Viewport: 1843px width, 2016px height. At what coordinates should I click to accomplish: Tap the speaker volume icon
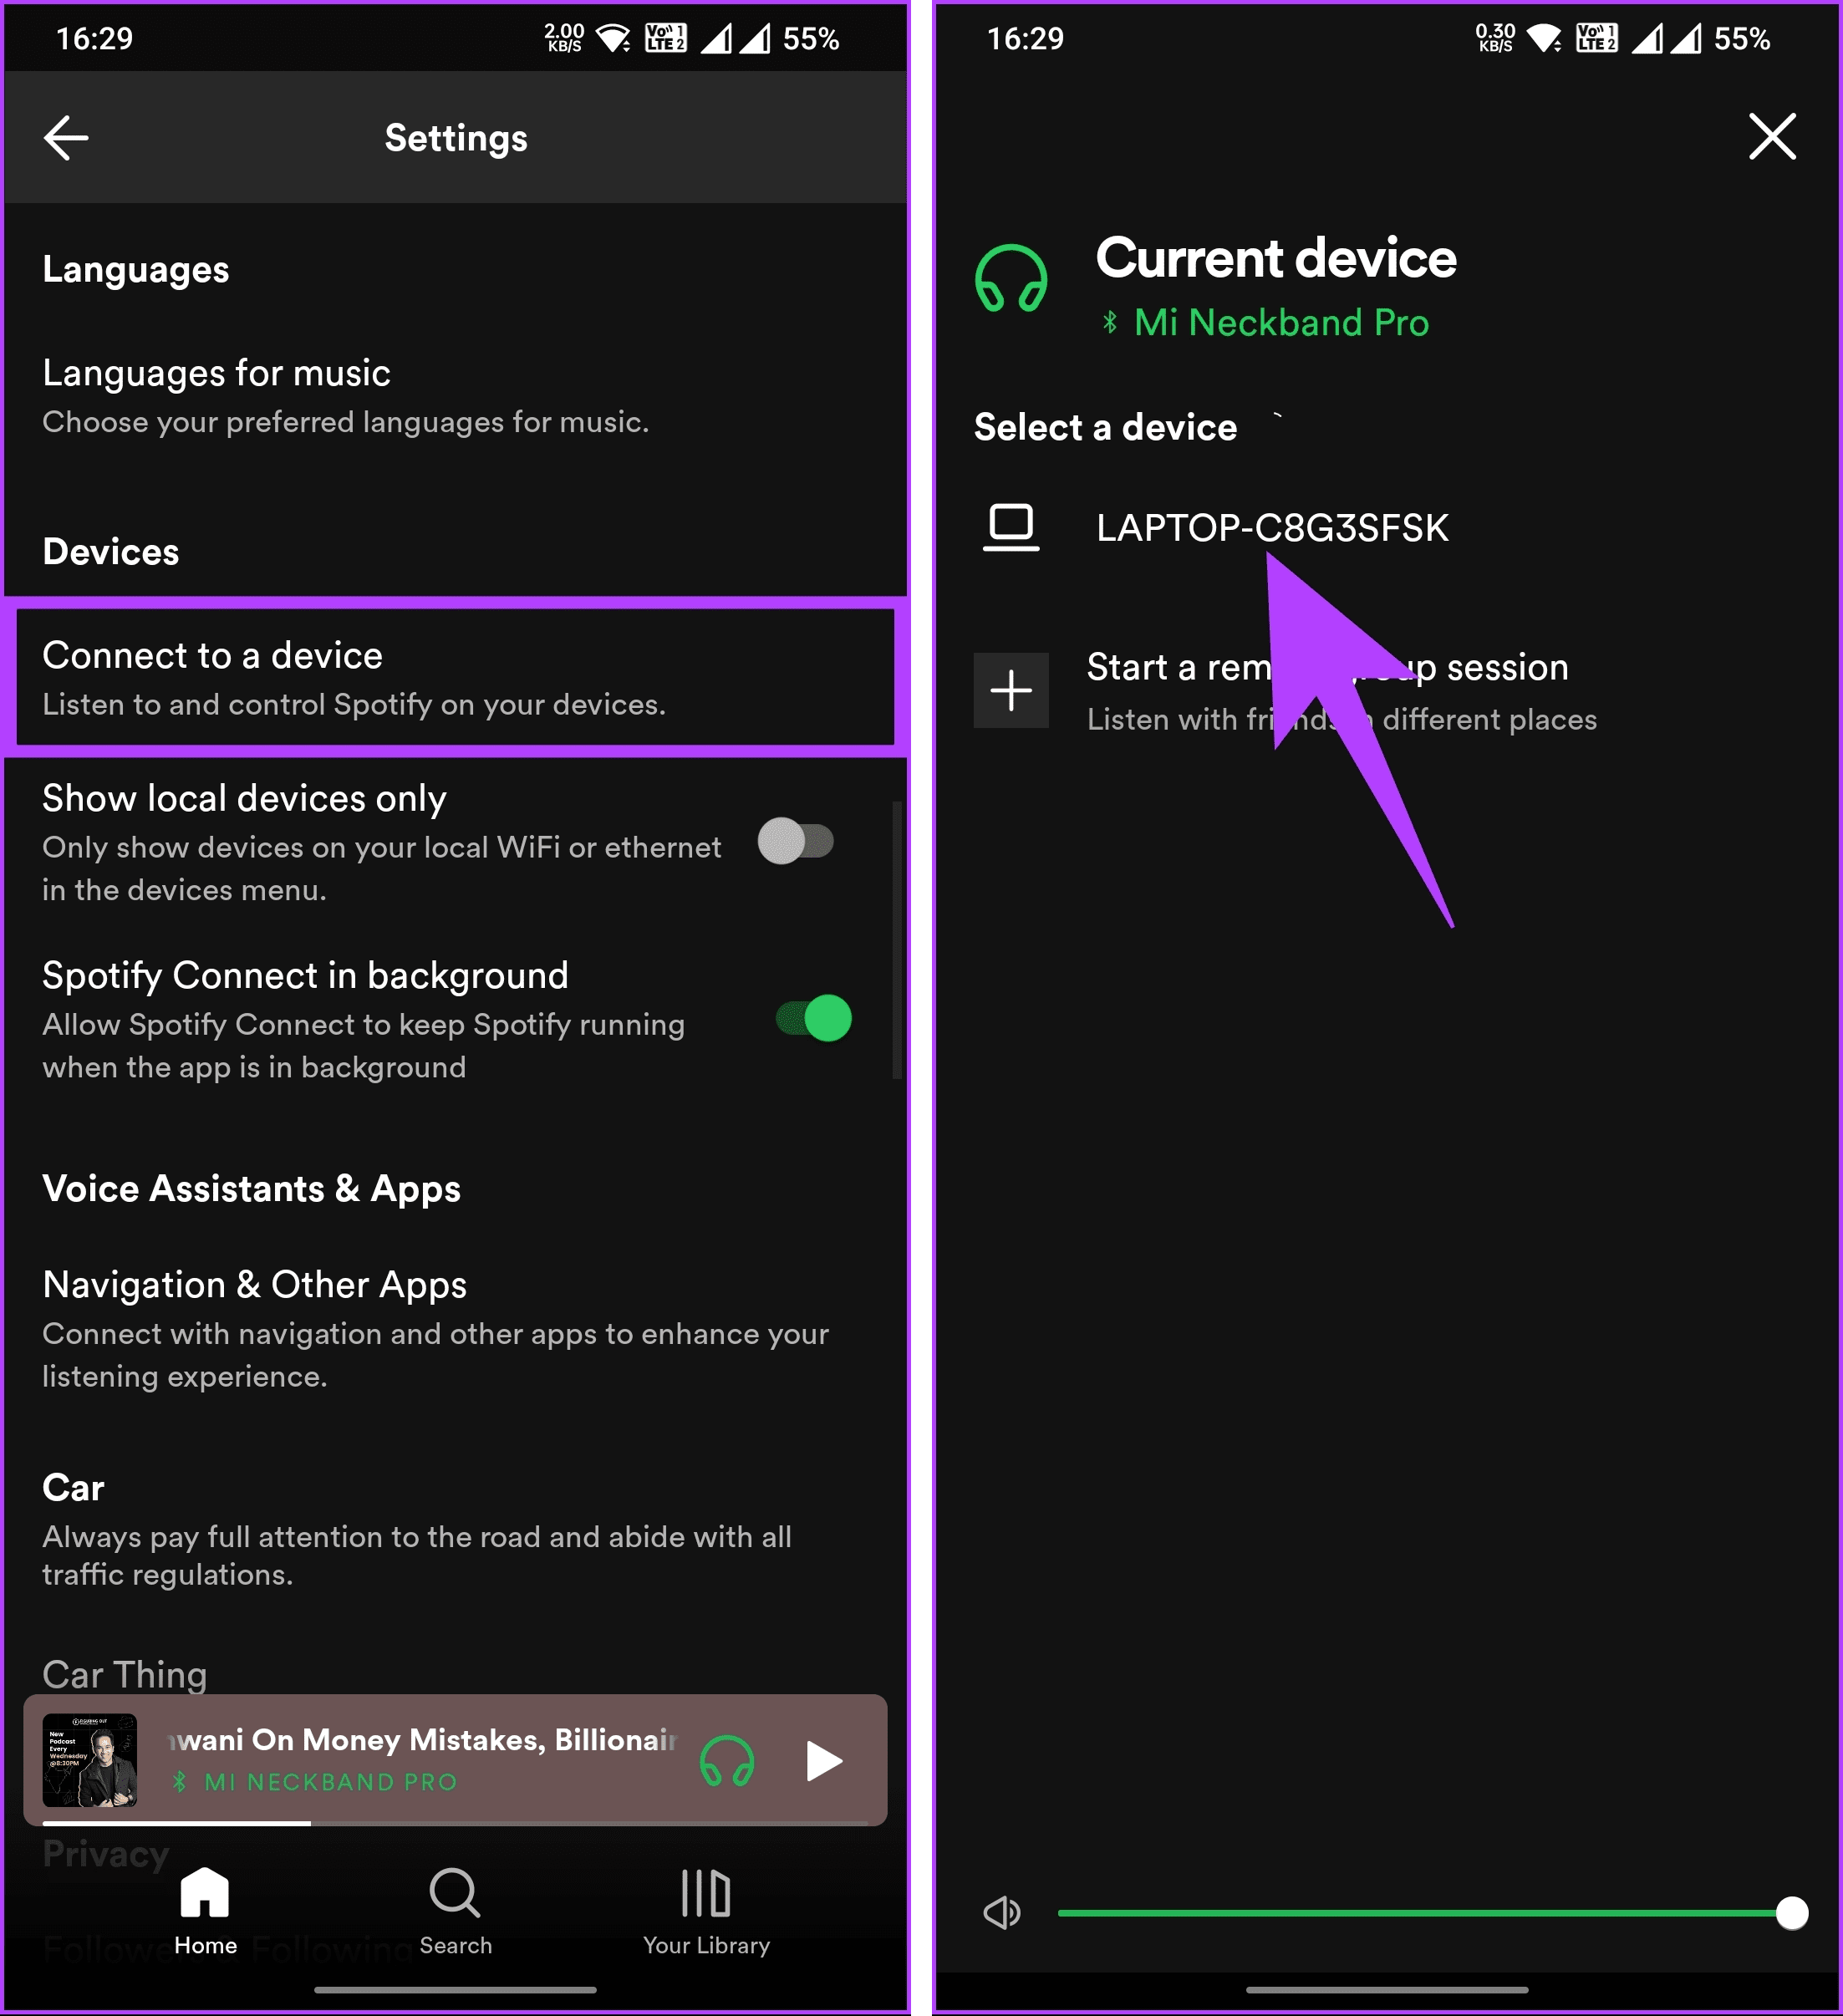point(1002,1913)
